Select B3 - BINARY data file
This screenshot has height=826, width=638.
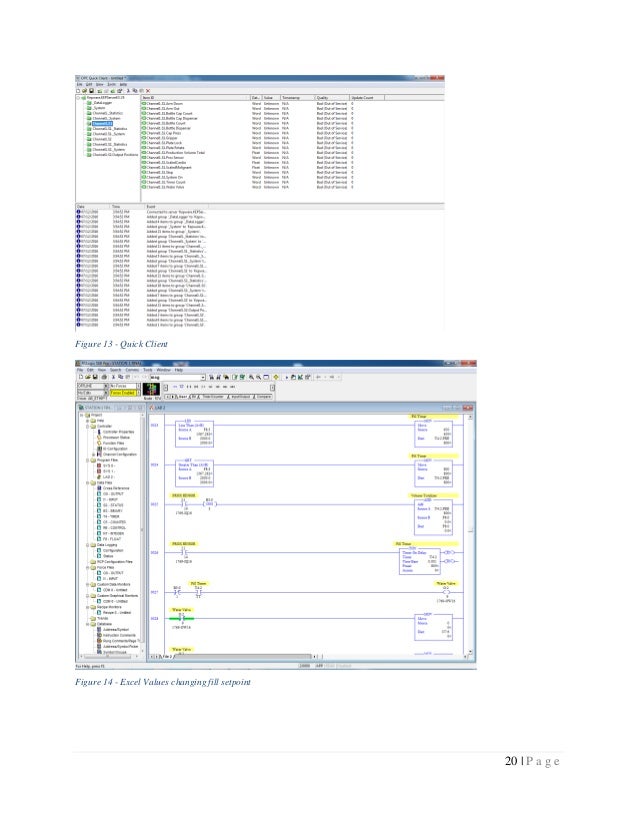pos(112,511)
